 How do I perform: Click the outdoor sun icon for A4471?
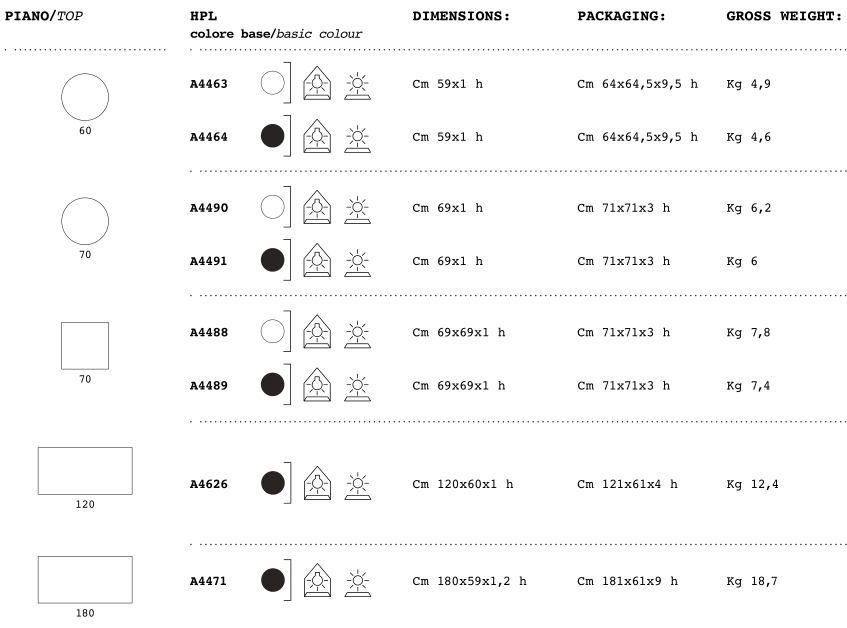357,580
